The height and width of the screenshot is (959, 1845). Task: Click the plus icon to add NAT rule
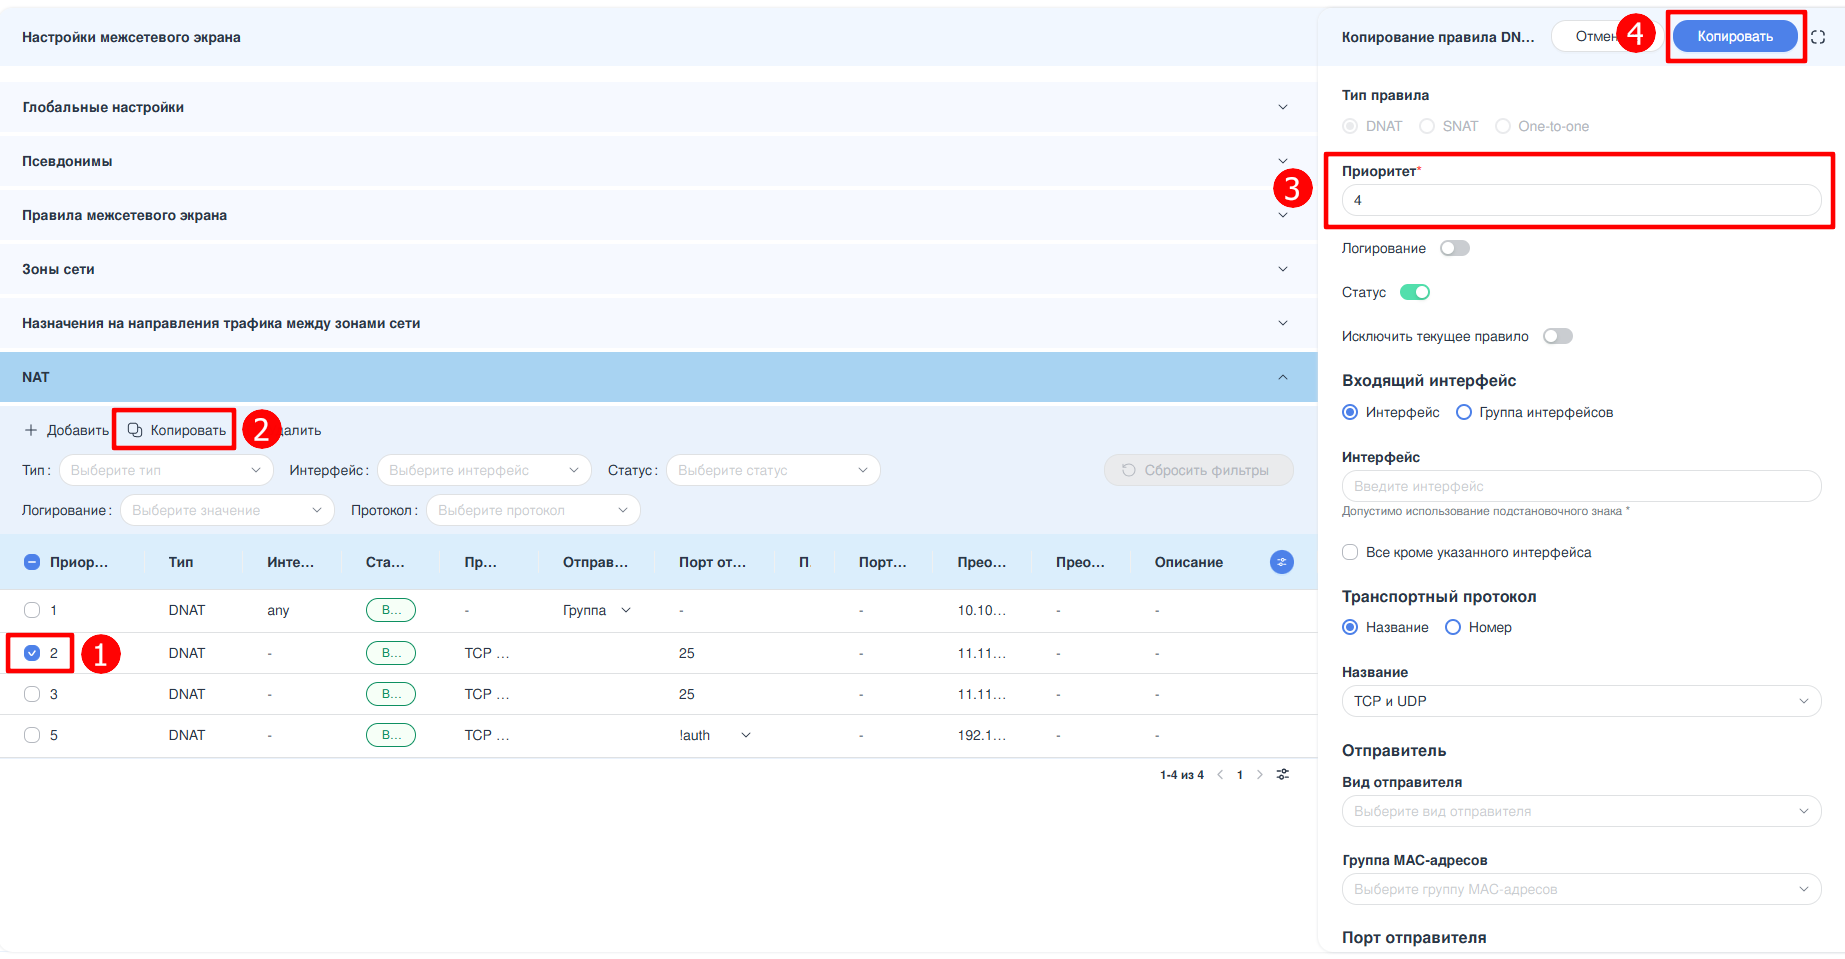[x=31, y=430]
